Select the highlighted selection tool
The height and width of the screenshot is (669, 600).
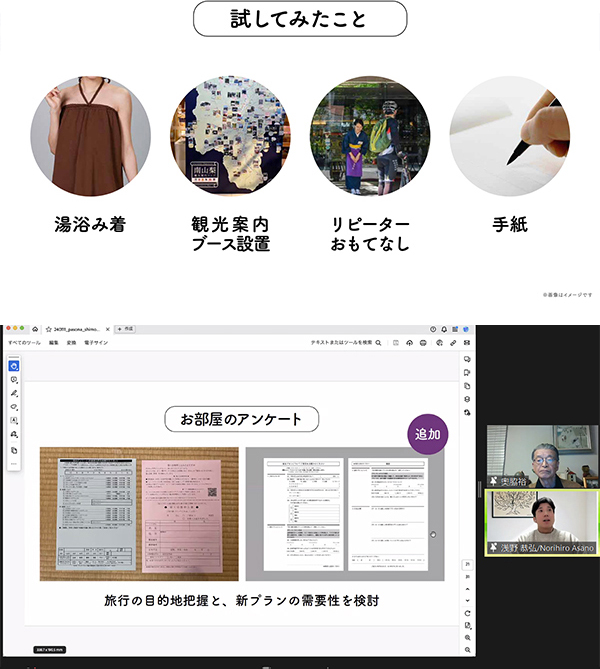(14, 366)
